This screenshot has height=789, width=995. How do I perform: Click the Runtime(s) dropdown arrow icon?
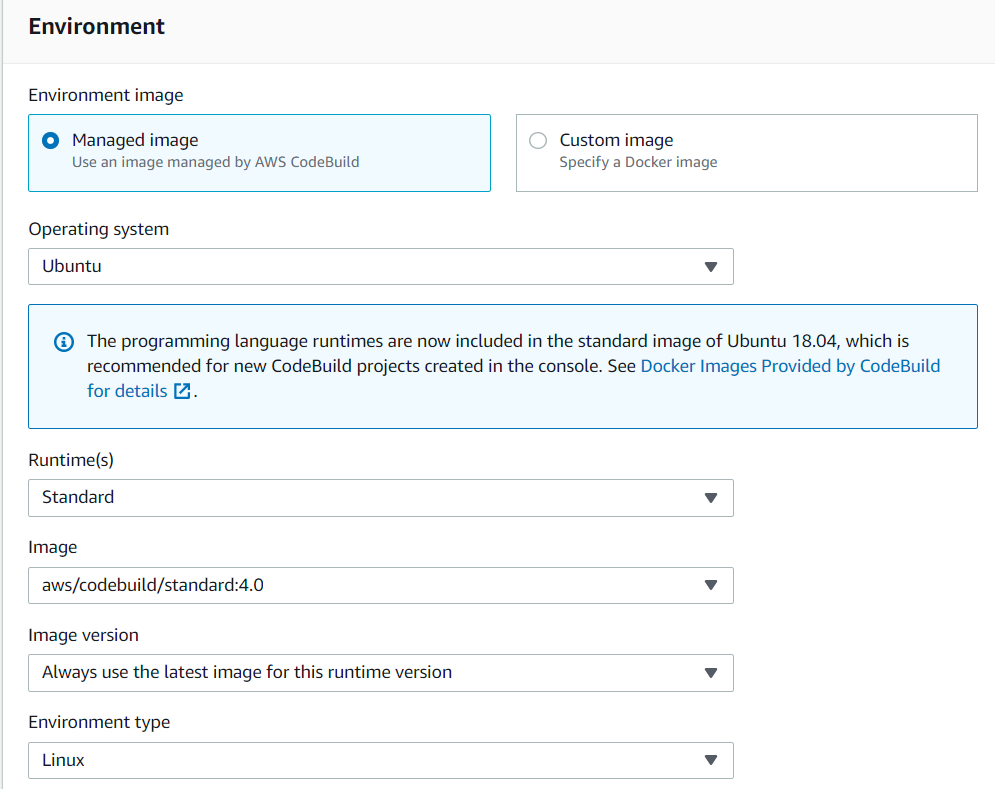click(711, 498)
